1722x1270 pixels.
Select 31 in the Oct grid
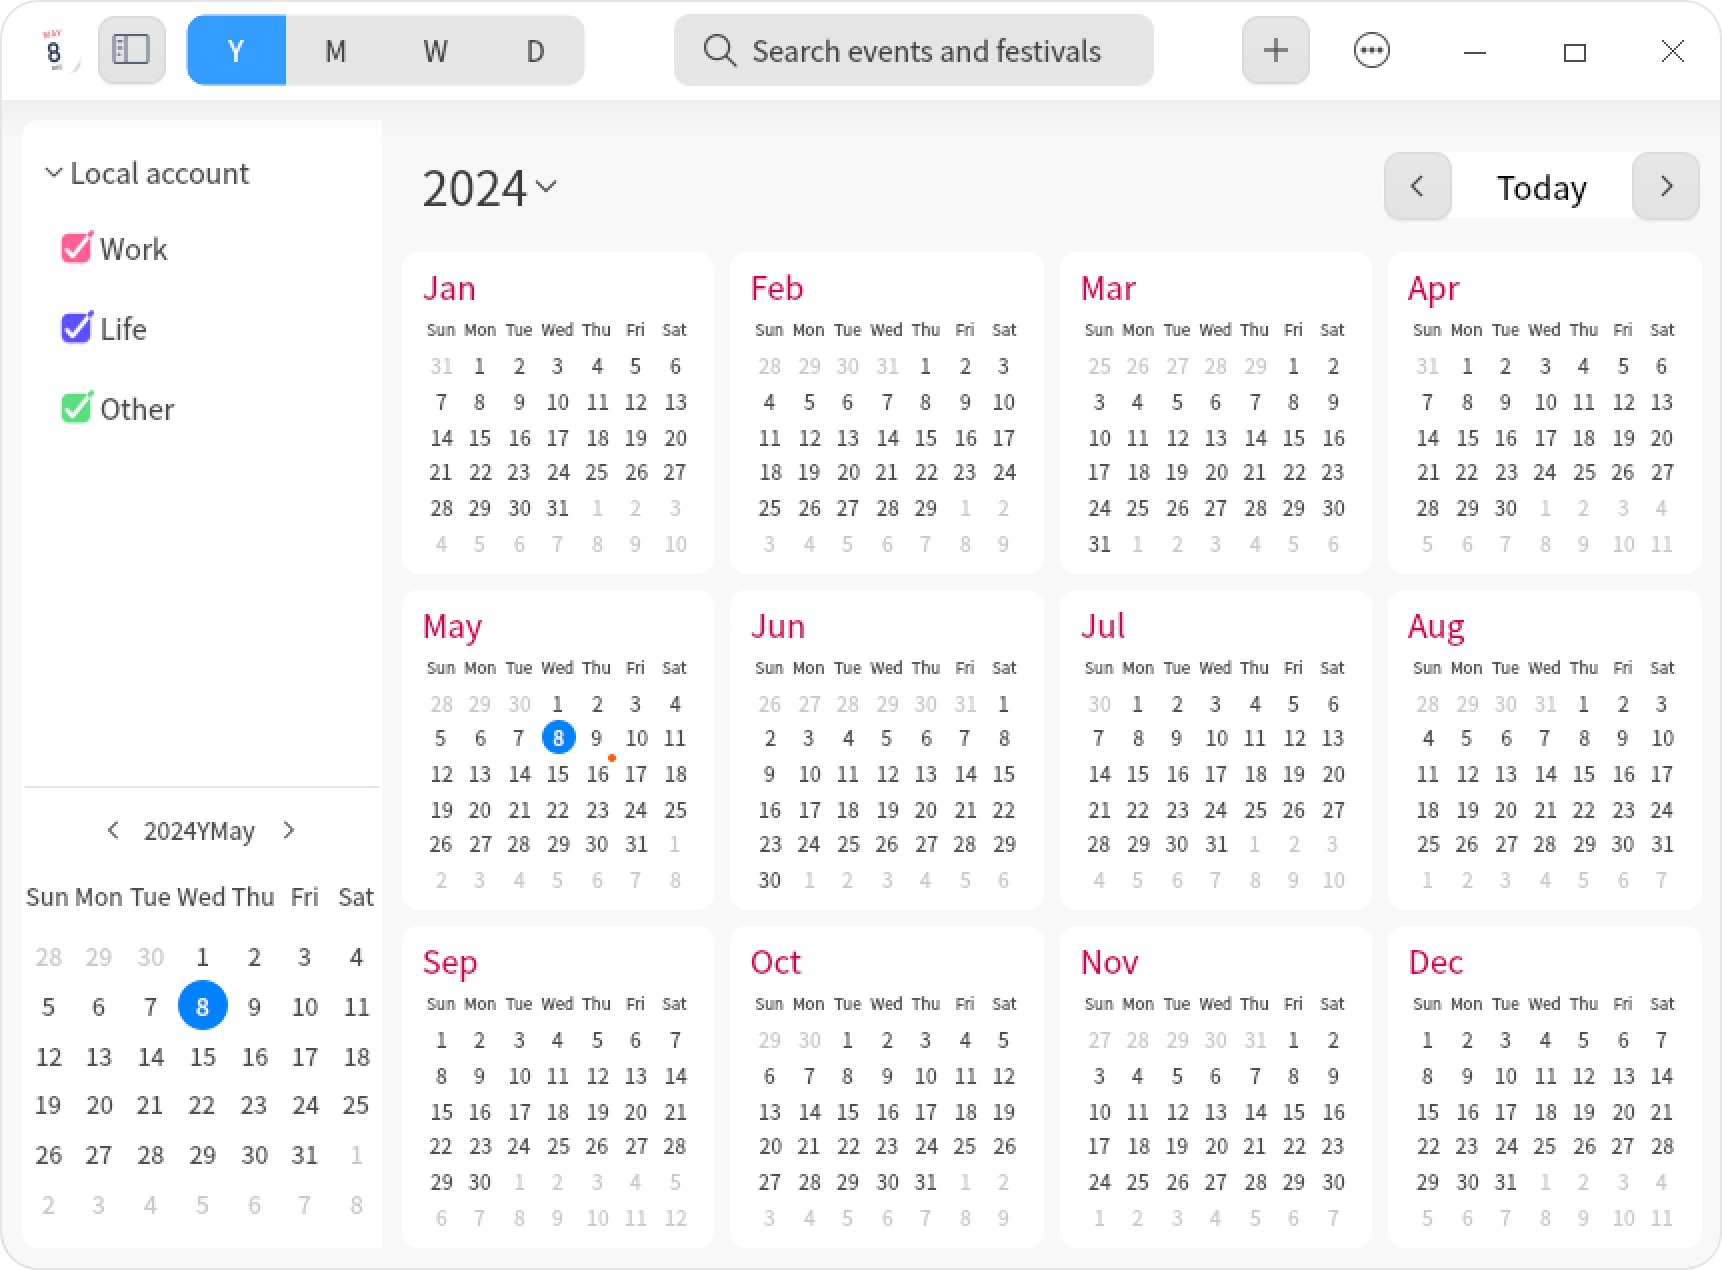(925, 1182)
